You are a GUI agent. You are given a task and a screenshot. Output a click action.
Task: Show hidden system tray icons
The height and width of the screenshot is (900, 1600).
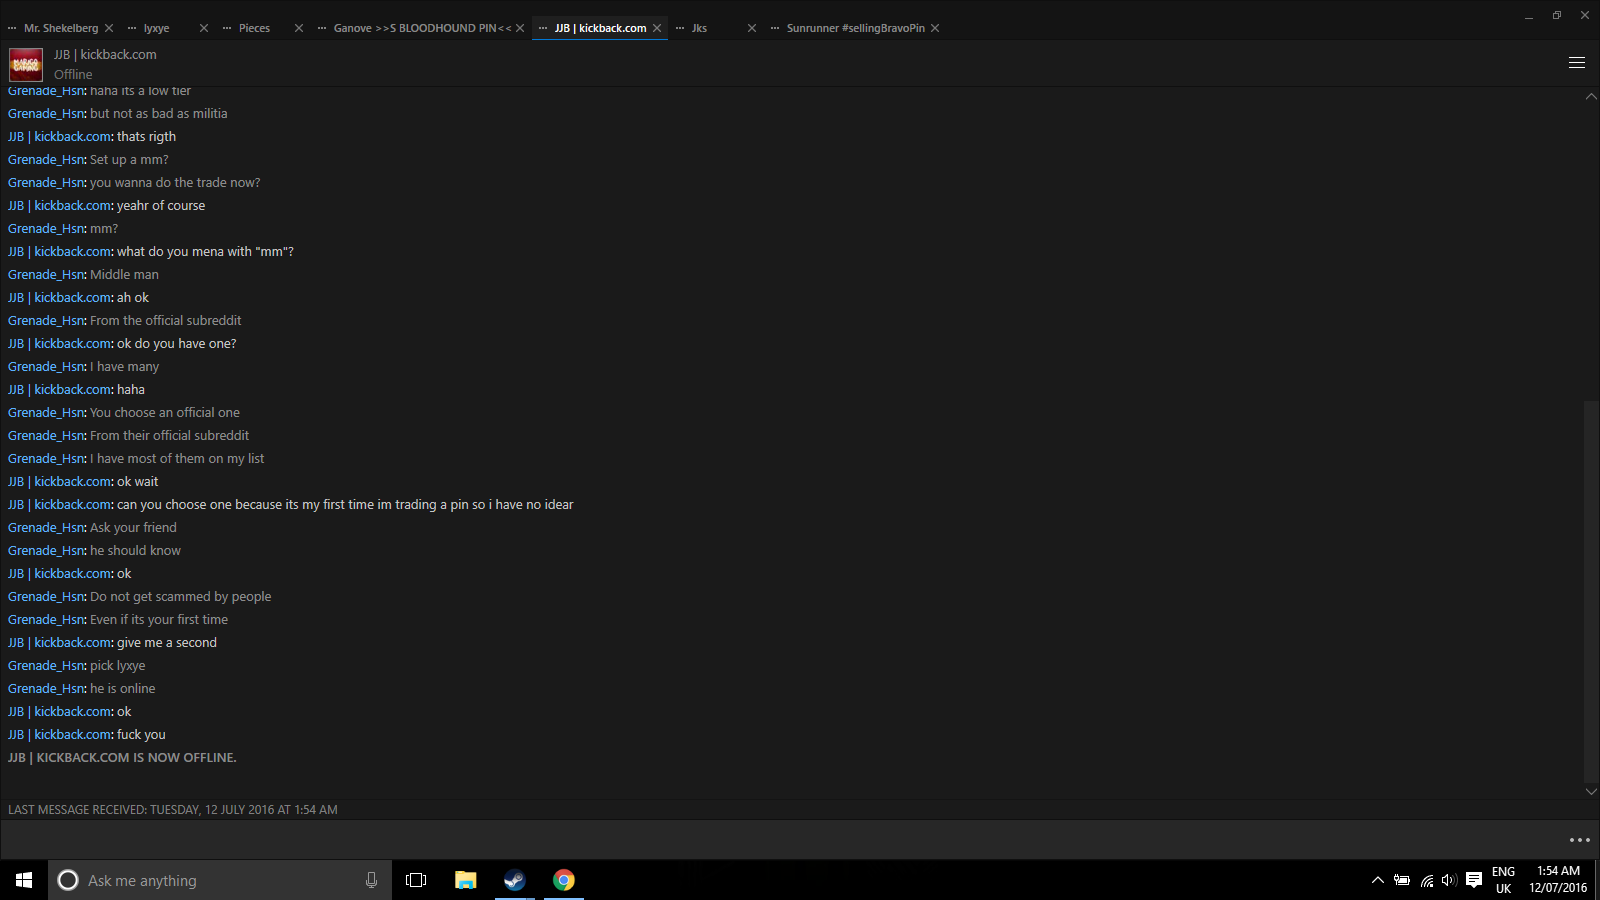pyautogui.click(x=1377, y=880)
